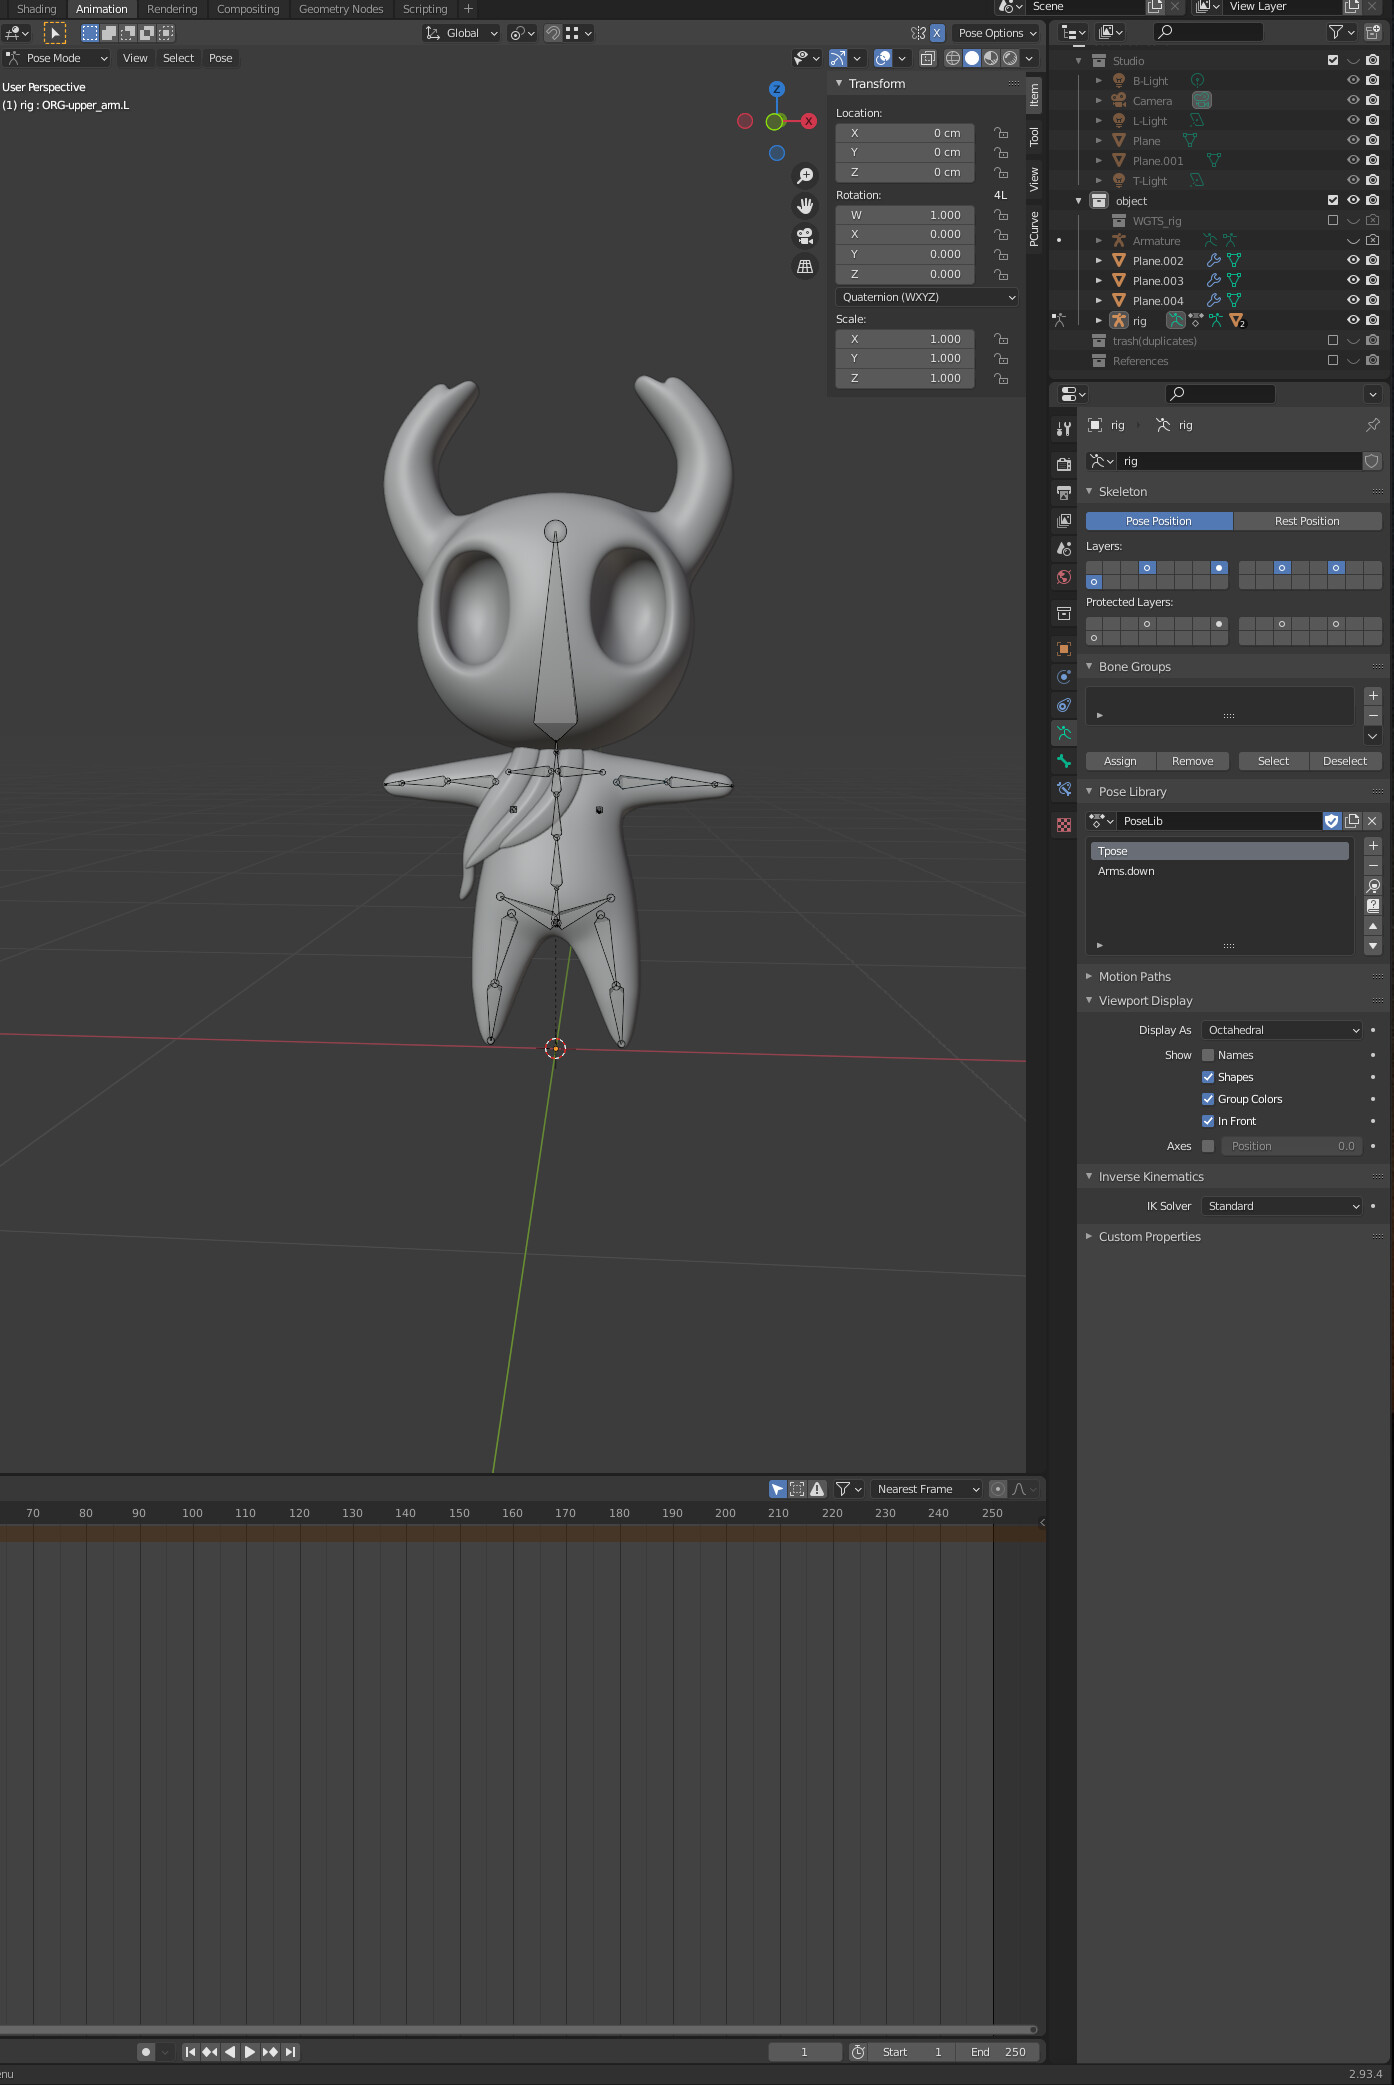Image resolution: width=1394 pixels, height=2085 pixels.
Task: Expand Plane.003 in outliner tree
Action: pyautogui.click(x=1099, y=281)
